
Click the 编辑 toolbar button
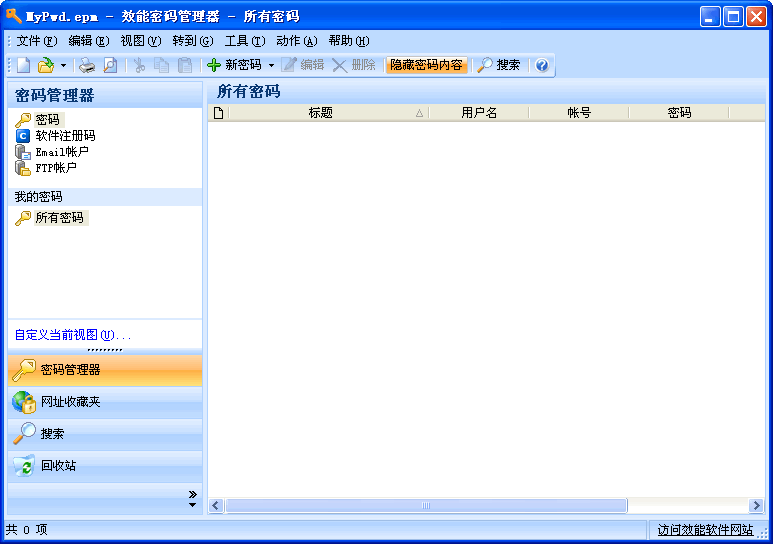(303, 65)
